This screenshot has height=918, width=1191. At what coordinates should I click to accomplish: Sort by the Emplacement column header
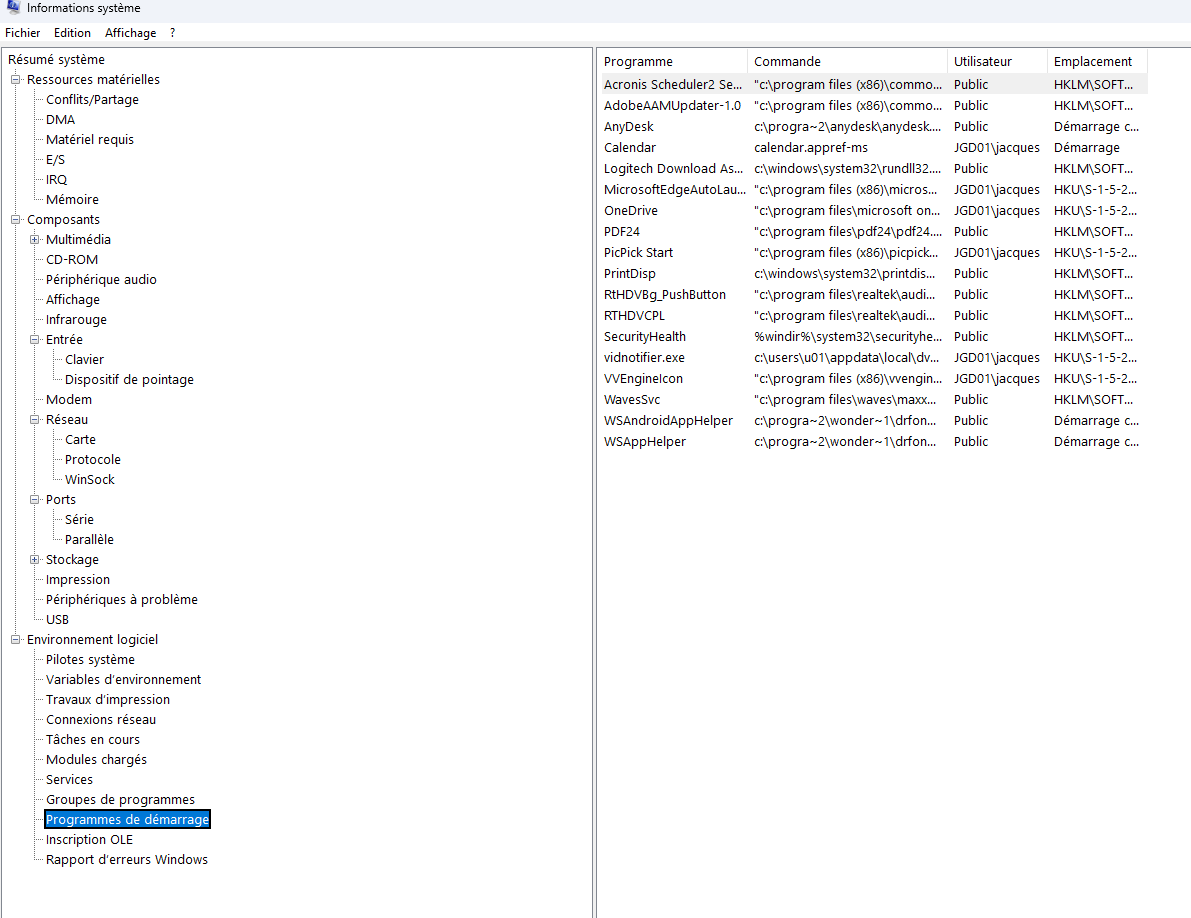coord(1097,62)
